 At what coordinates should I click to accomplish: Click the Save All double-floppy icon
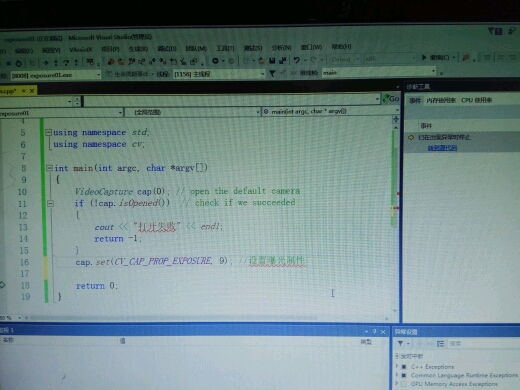click(283, 60)
